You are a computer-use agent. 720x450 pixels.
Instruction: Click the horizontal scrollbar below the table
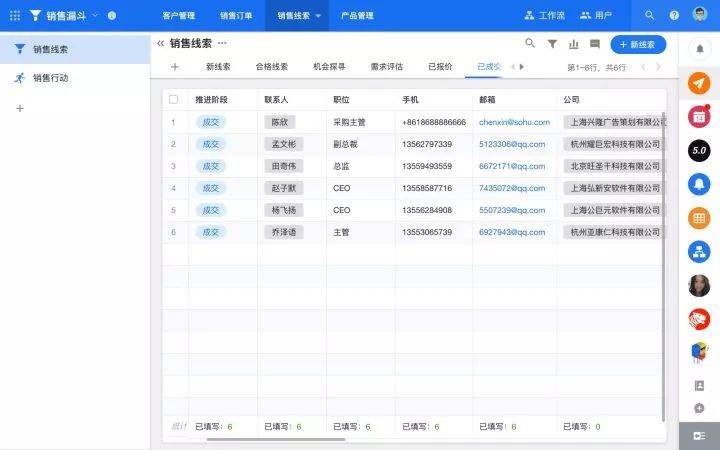[261, 439]
